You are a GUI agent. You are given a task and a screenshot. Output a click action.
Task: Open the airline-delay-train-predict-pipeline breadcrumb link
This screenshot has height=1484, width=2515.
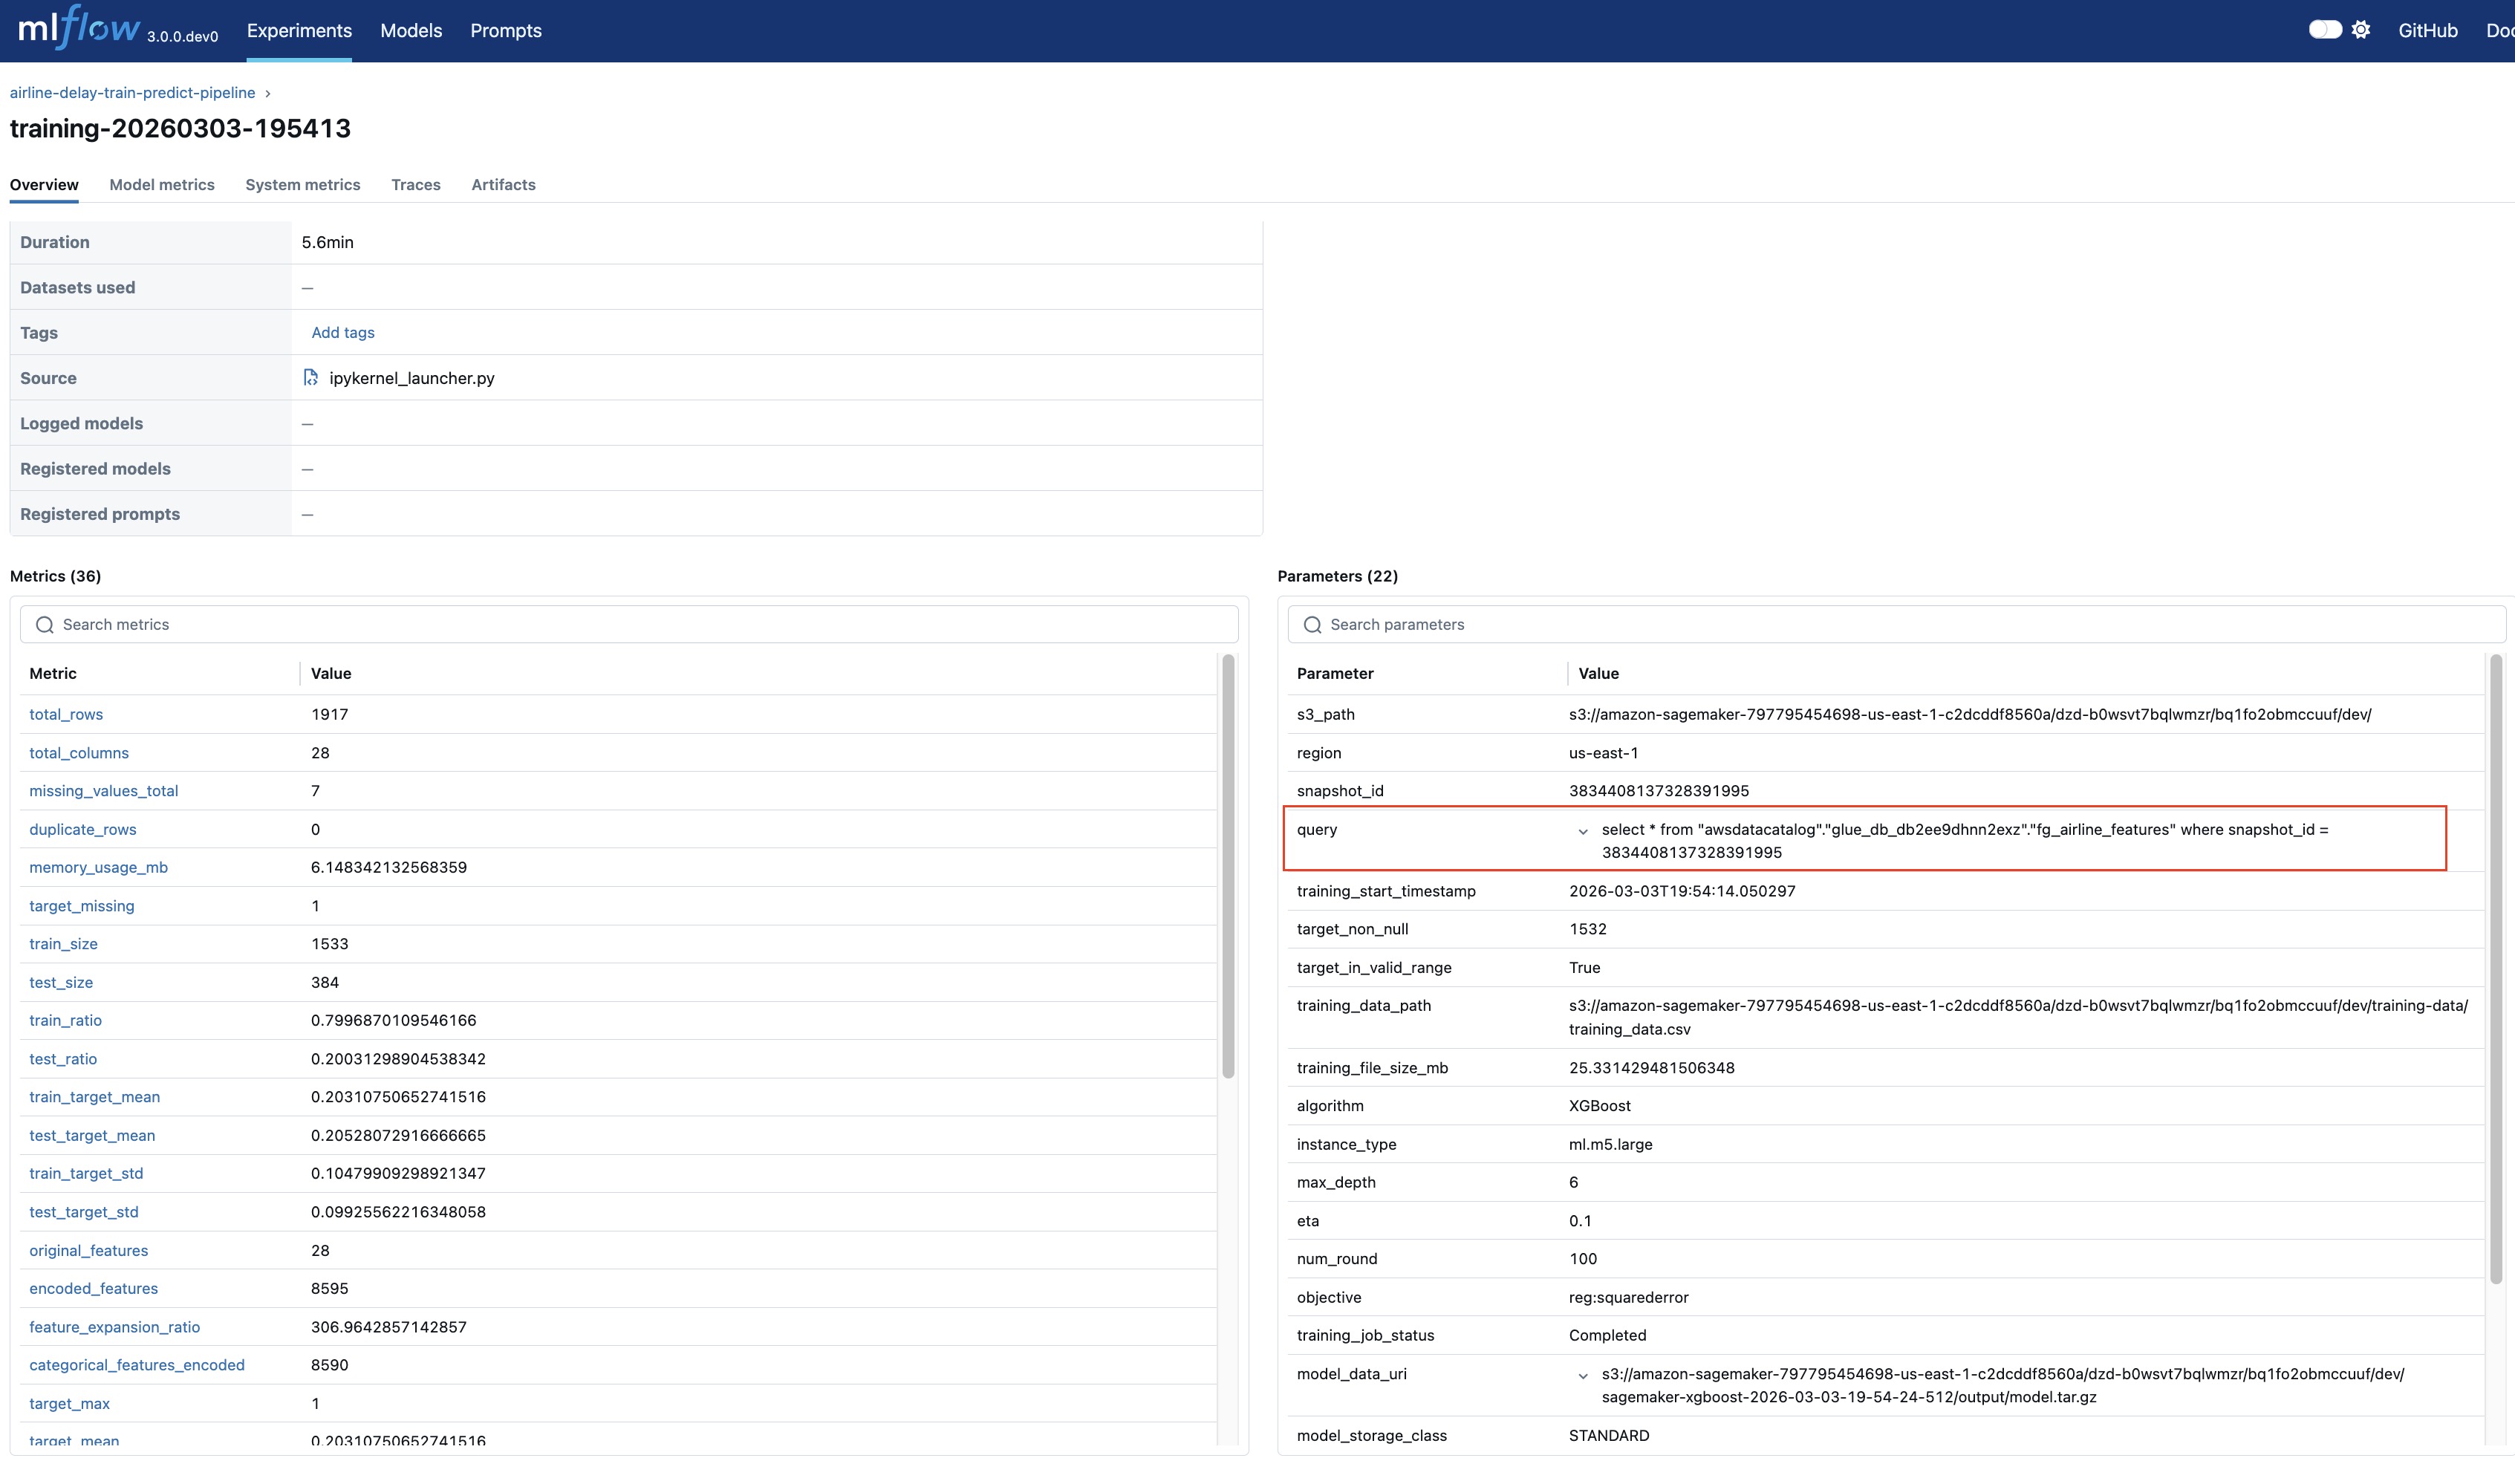(x=132, y=93)
